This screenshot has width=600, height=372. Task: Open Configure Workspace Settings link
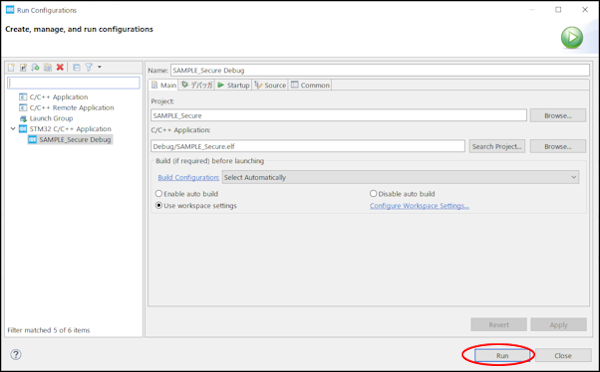pos(419,206)
